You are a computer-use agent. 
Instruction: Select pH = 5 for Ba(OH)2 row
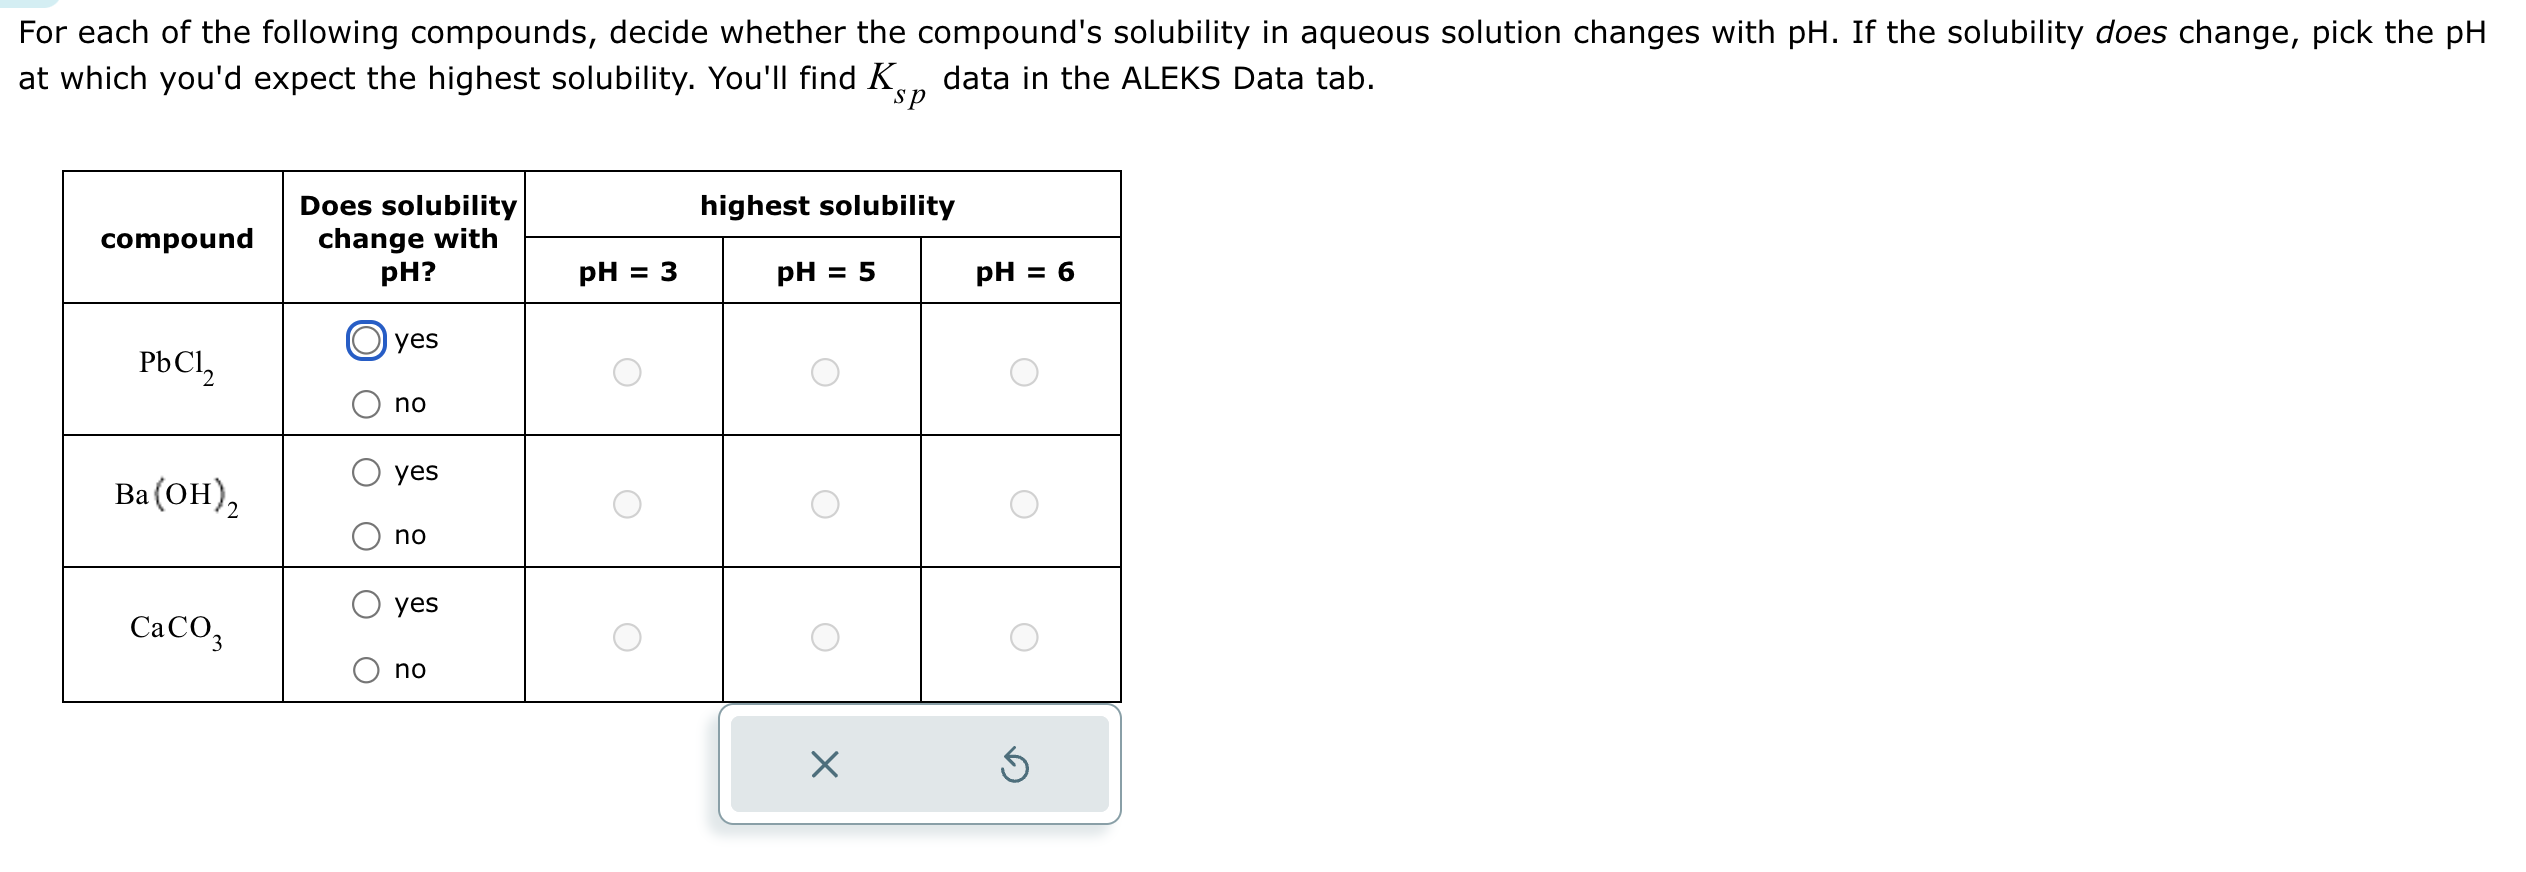click(x=822, y=504)
